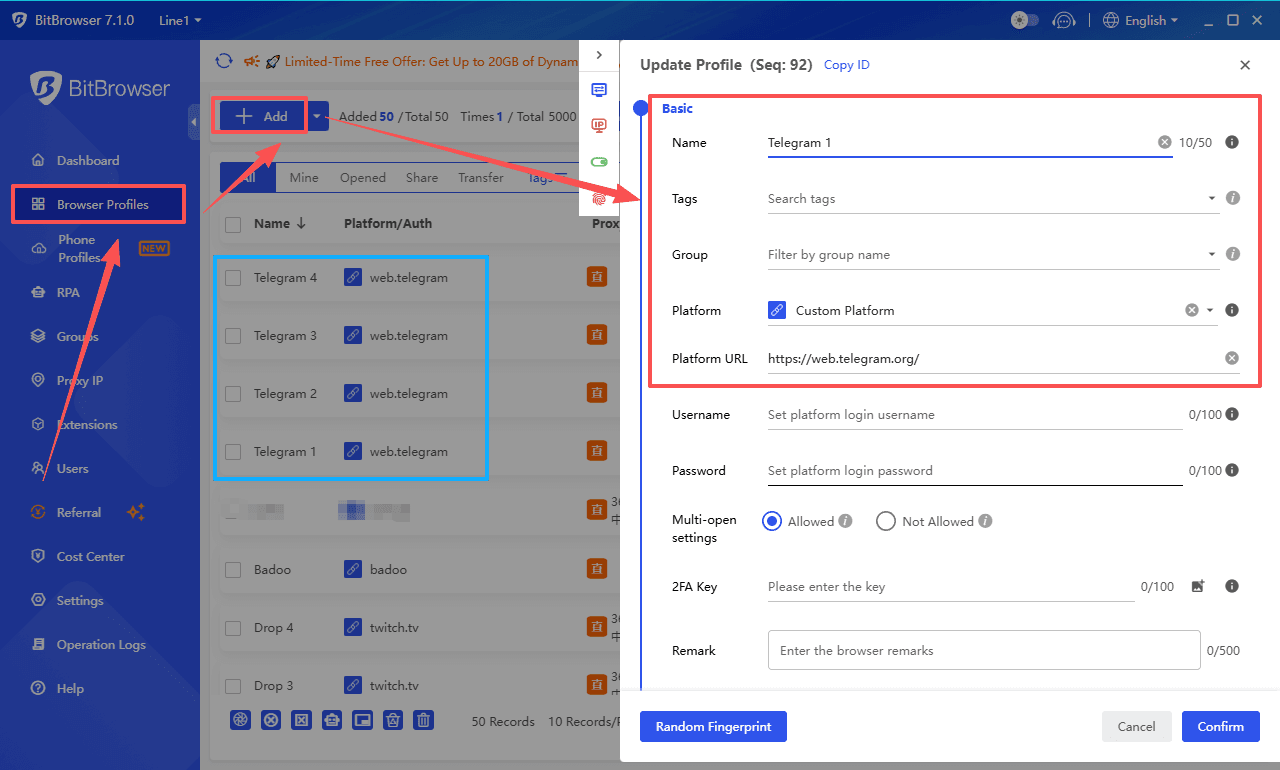Toggle the green switch in side strip
The width and height of the screenshot is (1280, 770).
[599, 161]
